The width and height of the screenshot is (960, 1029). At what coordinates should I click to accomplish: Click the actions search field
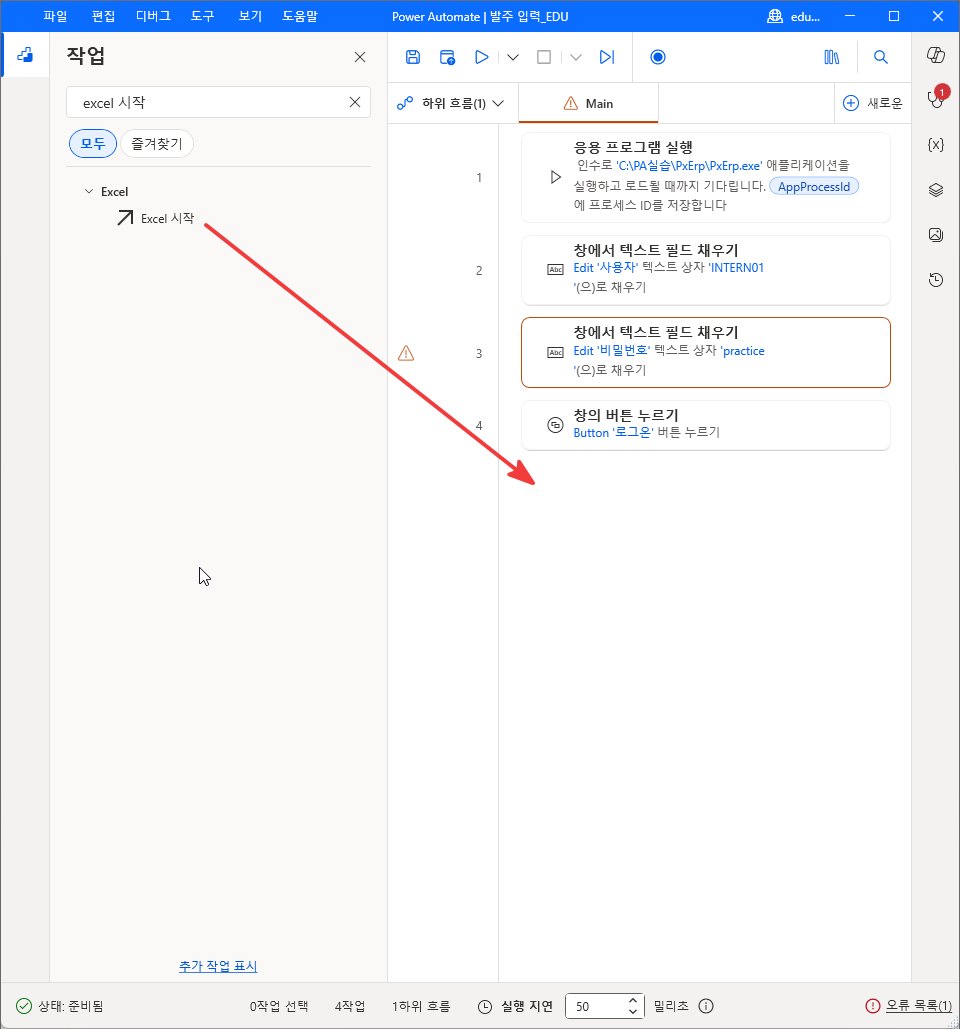click(218, 102)
